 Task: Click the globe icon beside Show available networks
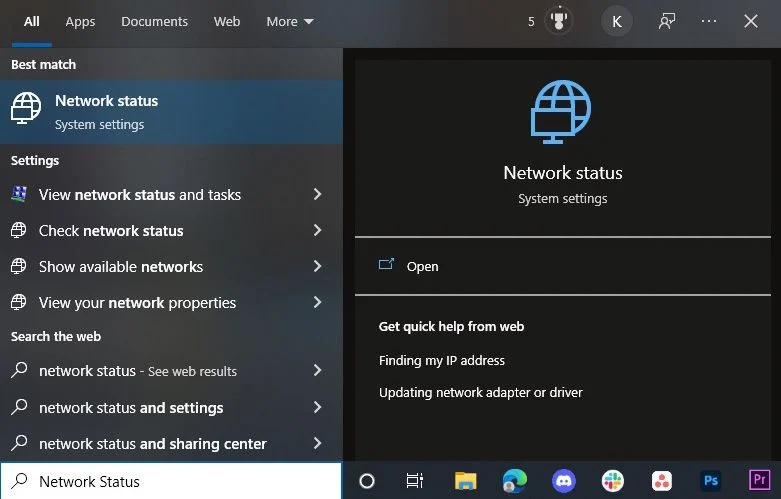coord(18,265)
